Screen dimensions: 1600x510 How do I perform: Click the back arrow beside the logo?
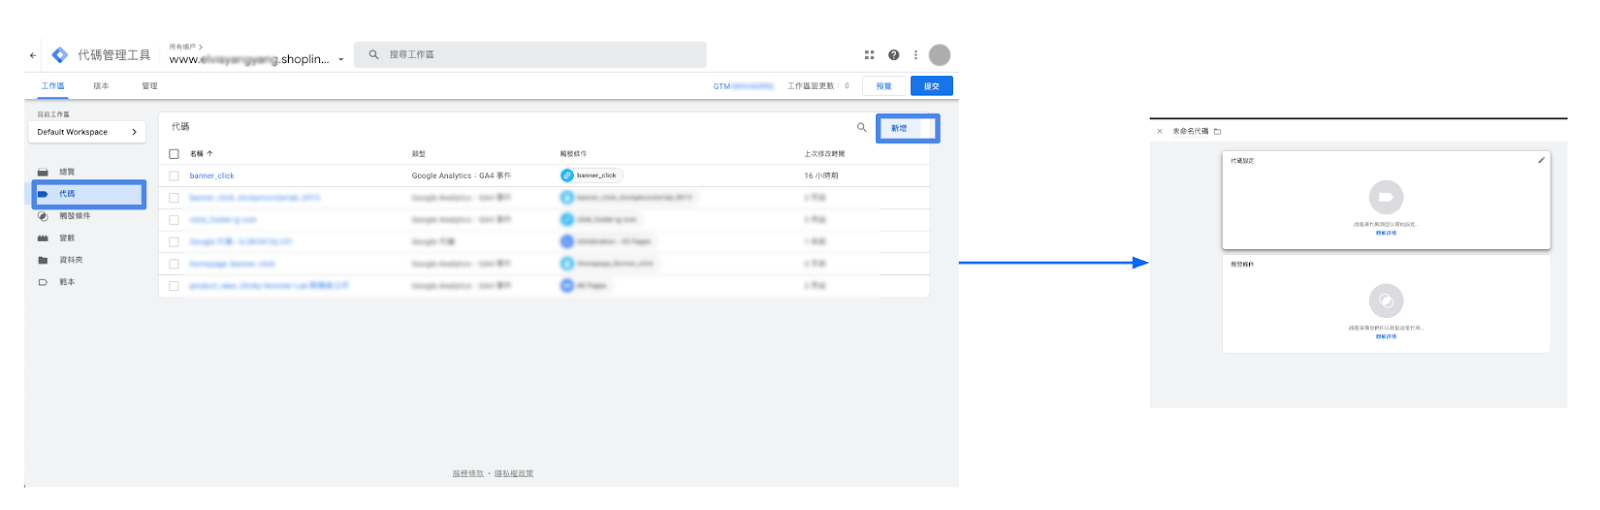[x=33, y=55]
